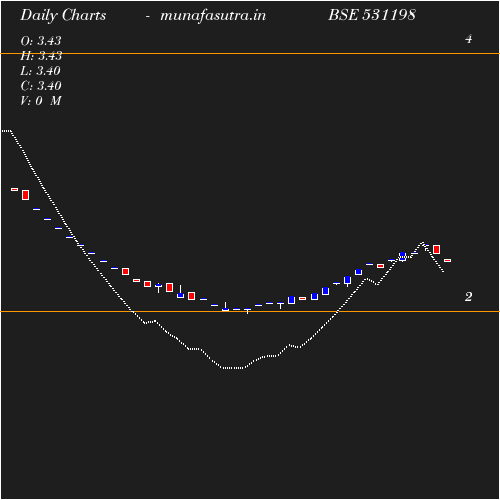Click the close value 'C: 3.40'
The height and width of the screenshot is (500, 500).
tap(41, 86)
